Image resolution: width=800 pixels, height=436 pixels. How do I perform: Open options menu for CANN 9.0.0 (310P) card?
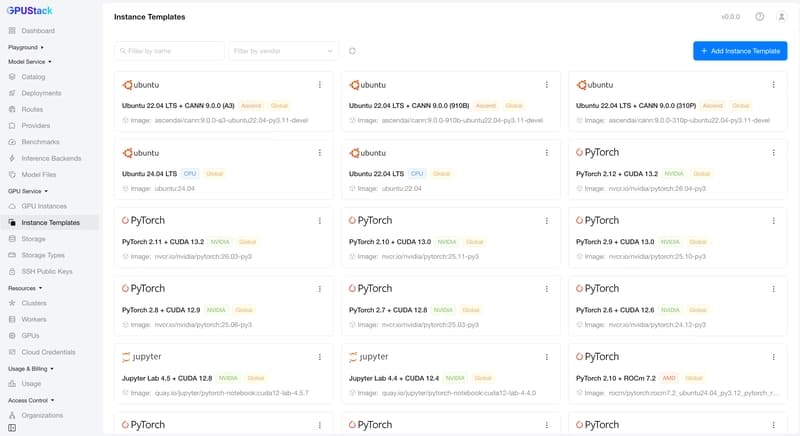click(773, 85)
